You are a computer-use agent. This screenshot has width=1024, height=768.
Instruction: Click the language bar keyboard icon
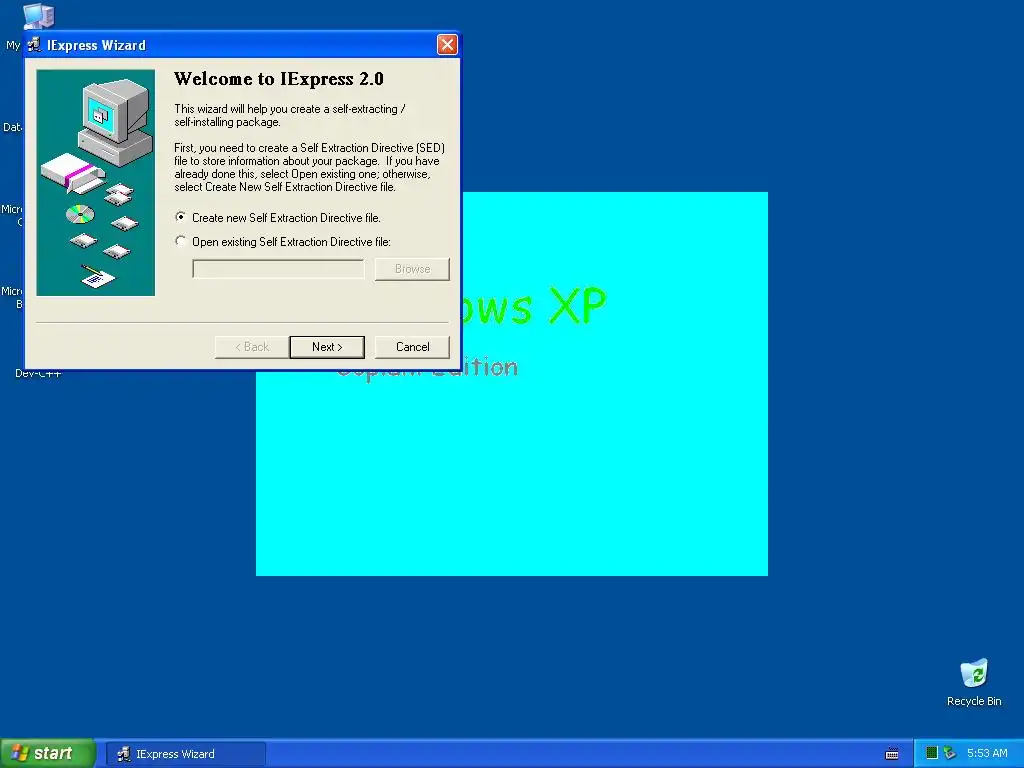[x=891, y=754]
